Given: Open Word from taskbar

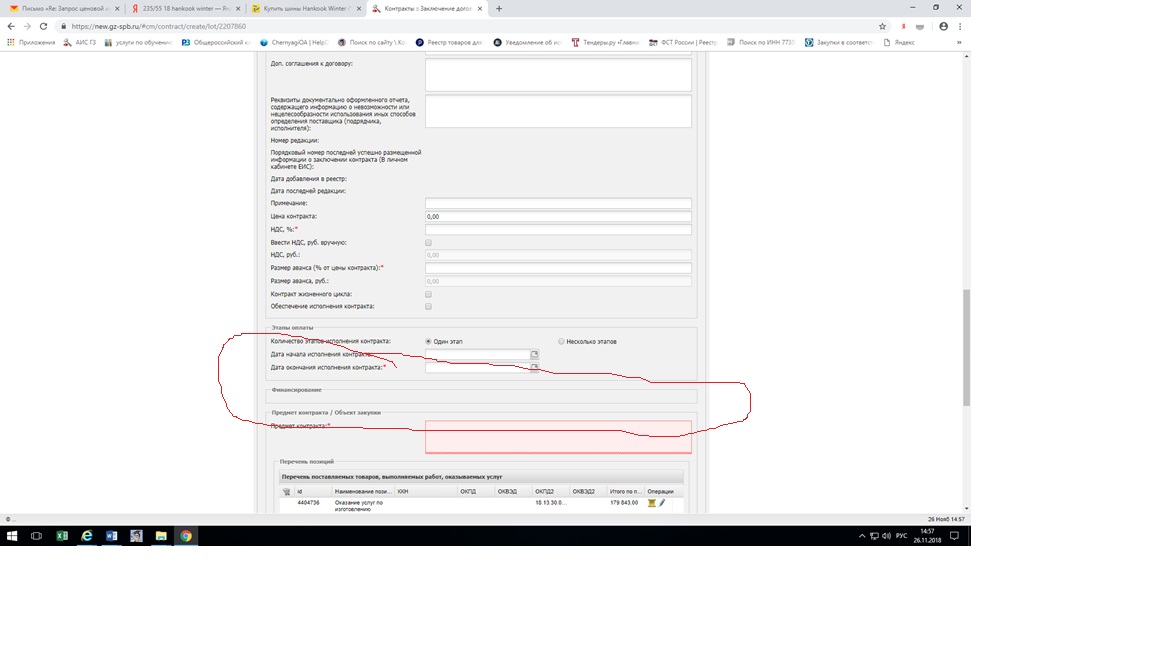Looking at the screenshot, I should click(x=112, y=536).
